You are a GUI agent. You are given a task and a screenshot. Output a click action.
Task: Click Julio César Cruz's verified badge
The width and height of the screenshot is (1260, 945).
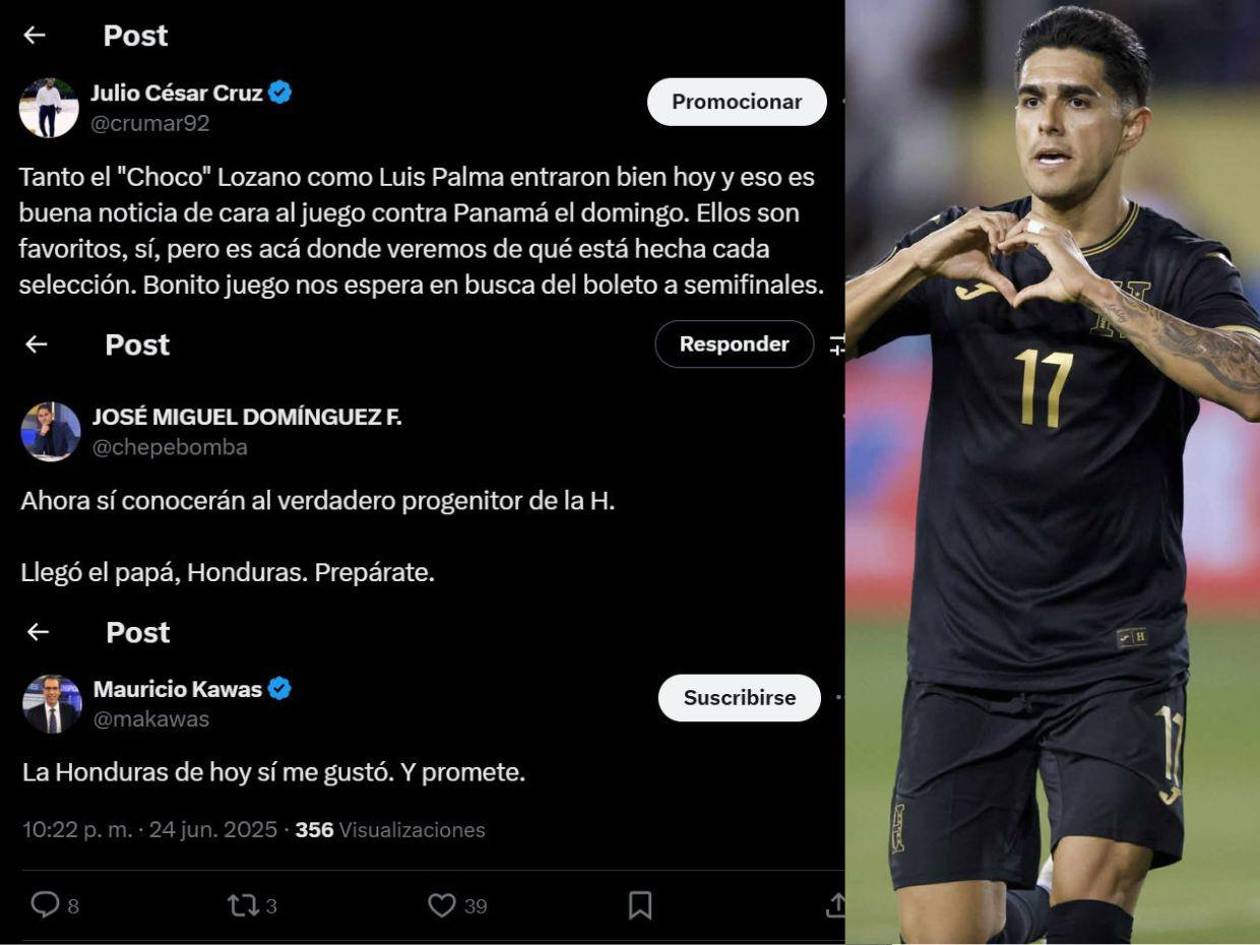[281, 93]
